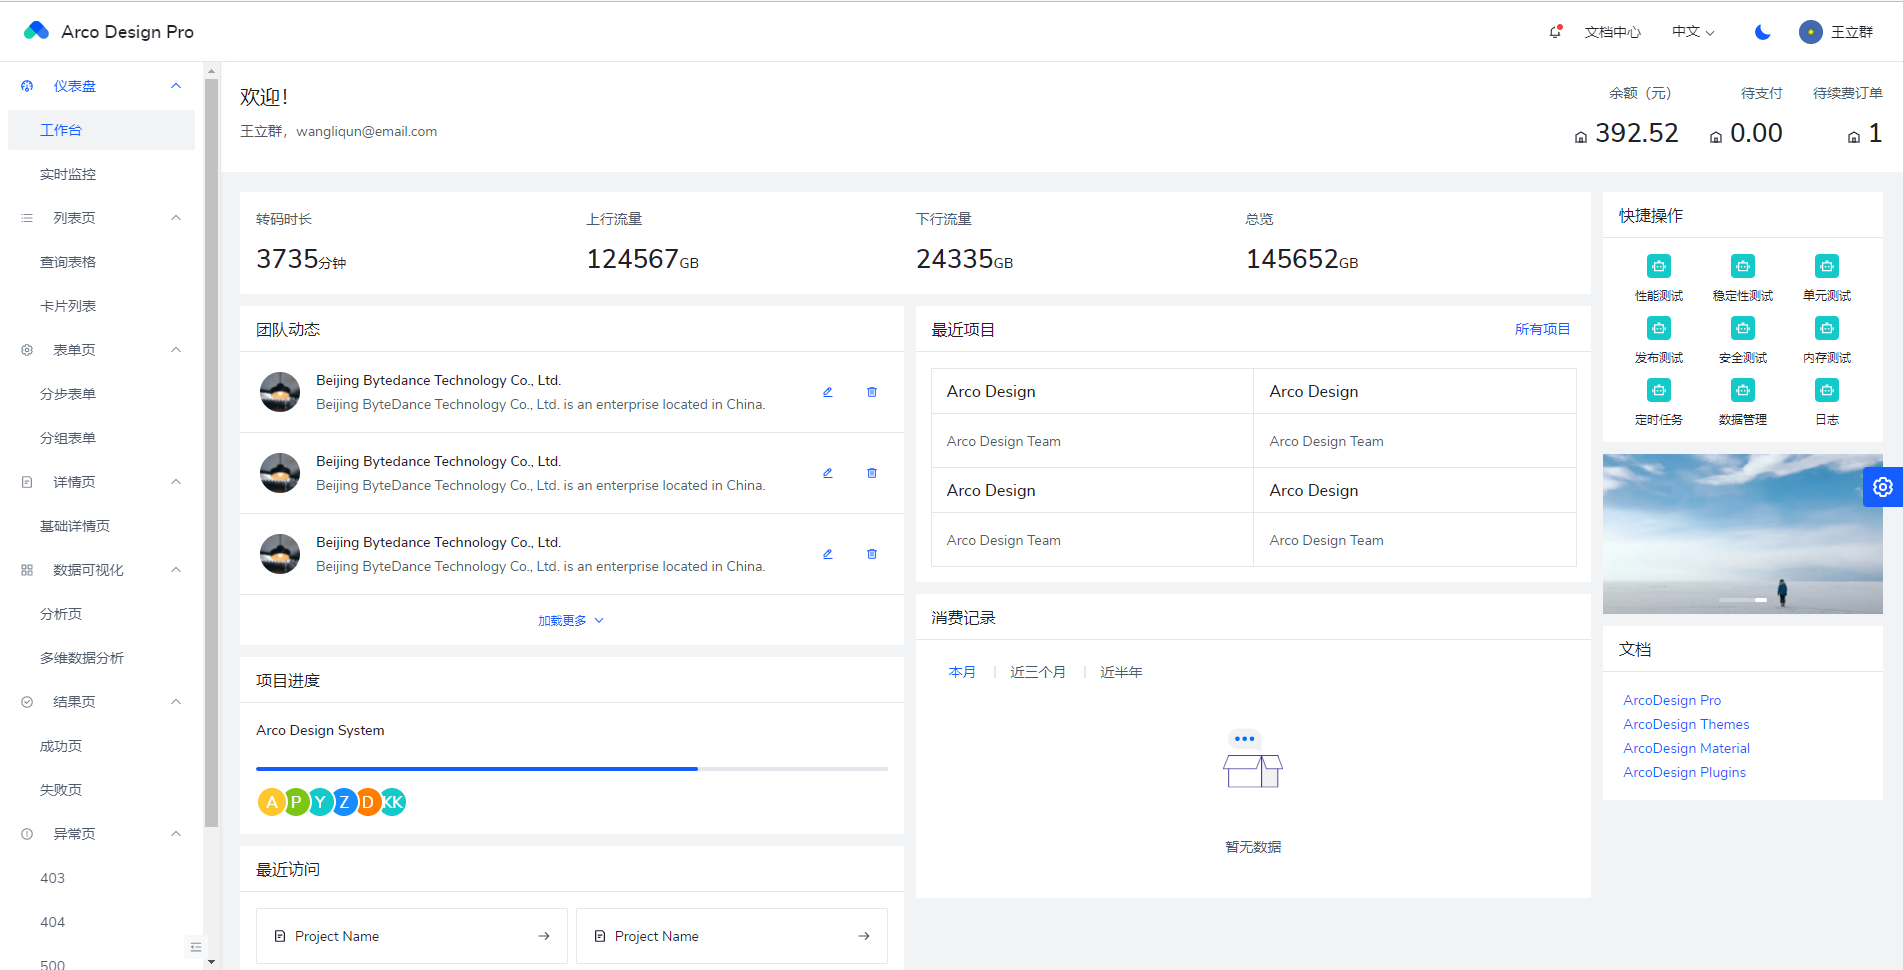
Task: Click the 日志 quick action icon
Action: (1827, 390)
